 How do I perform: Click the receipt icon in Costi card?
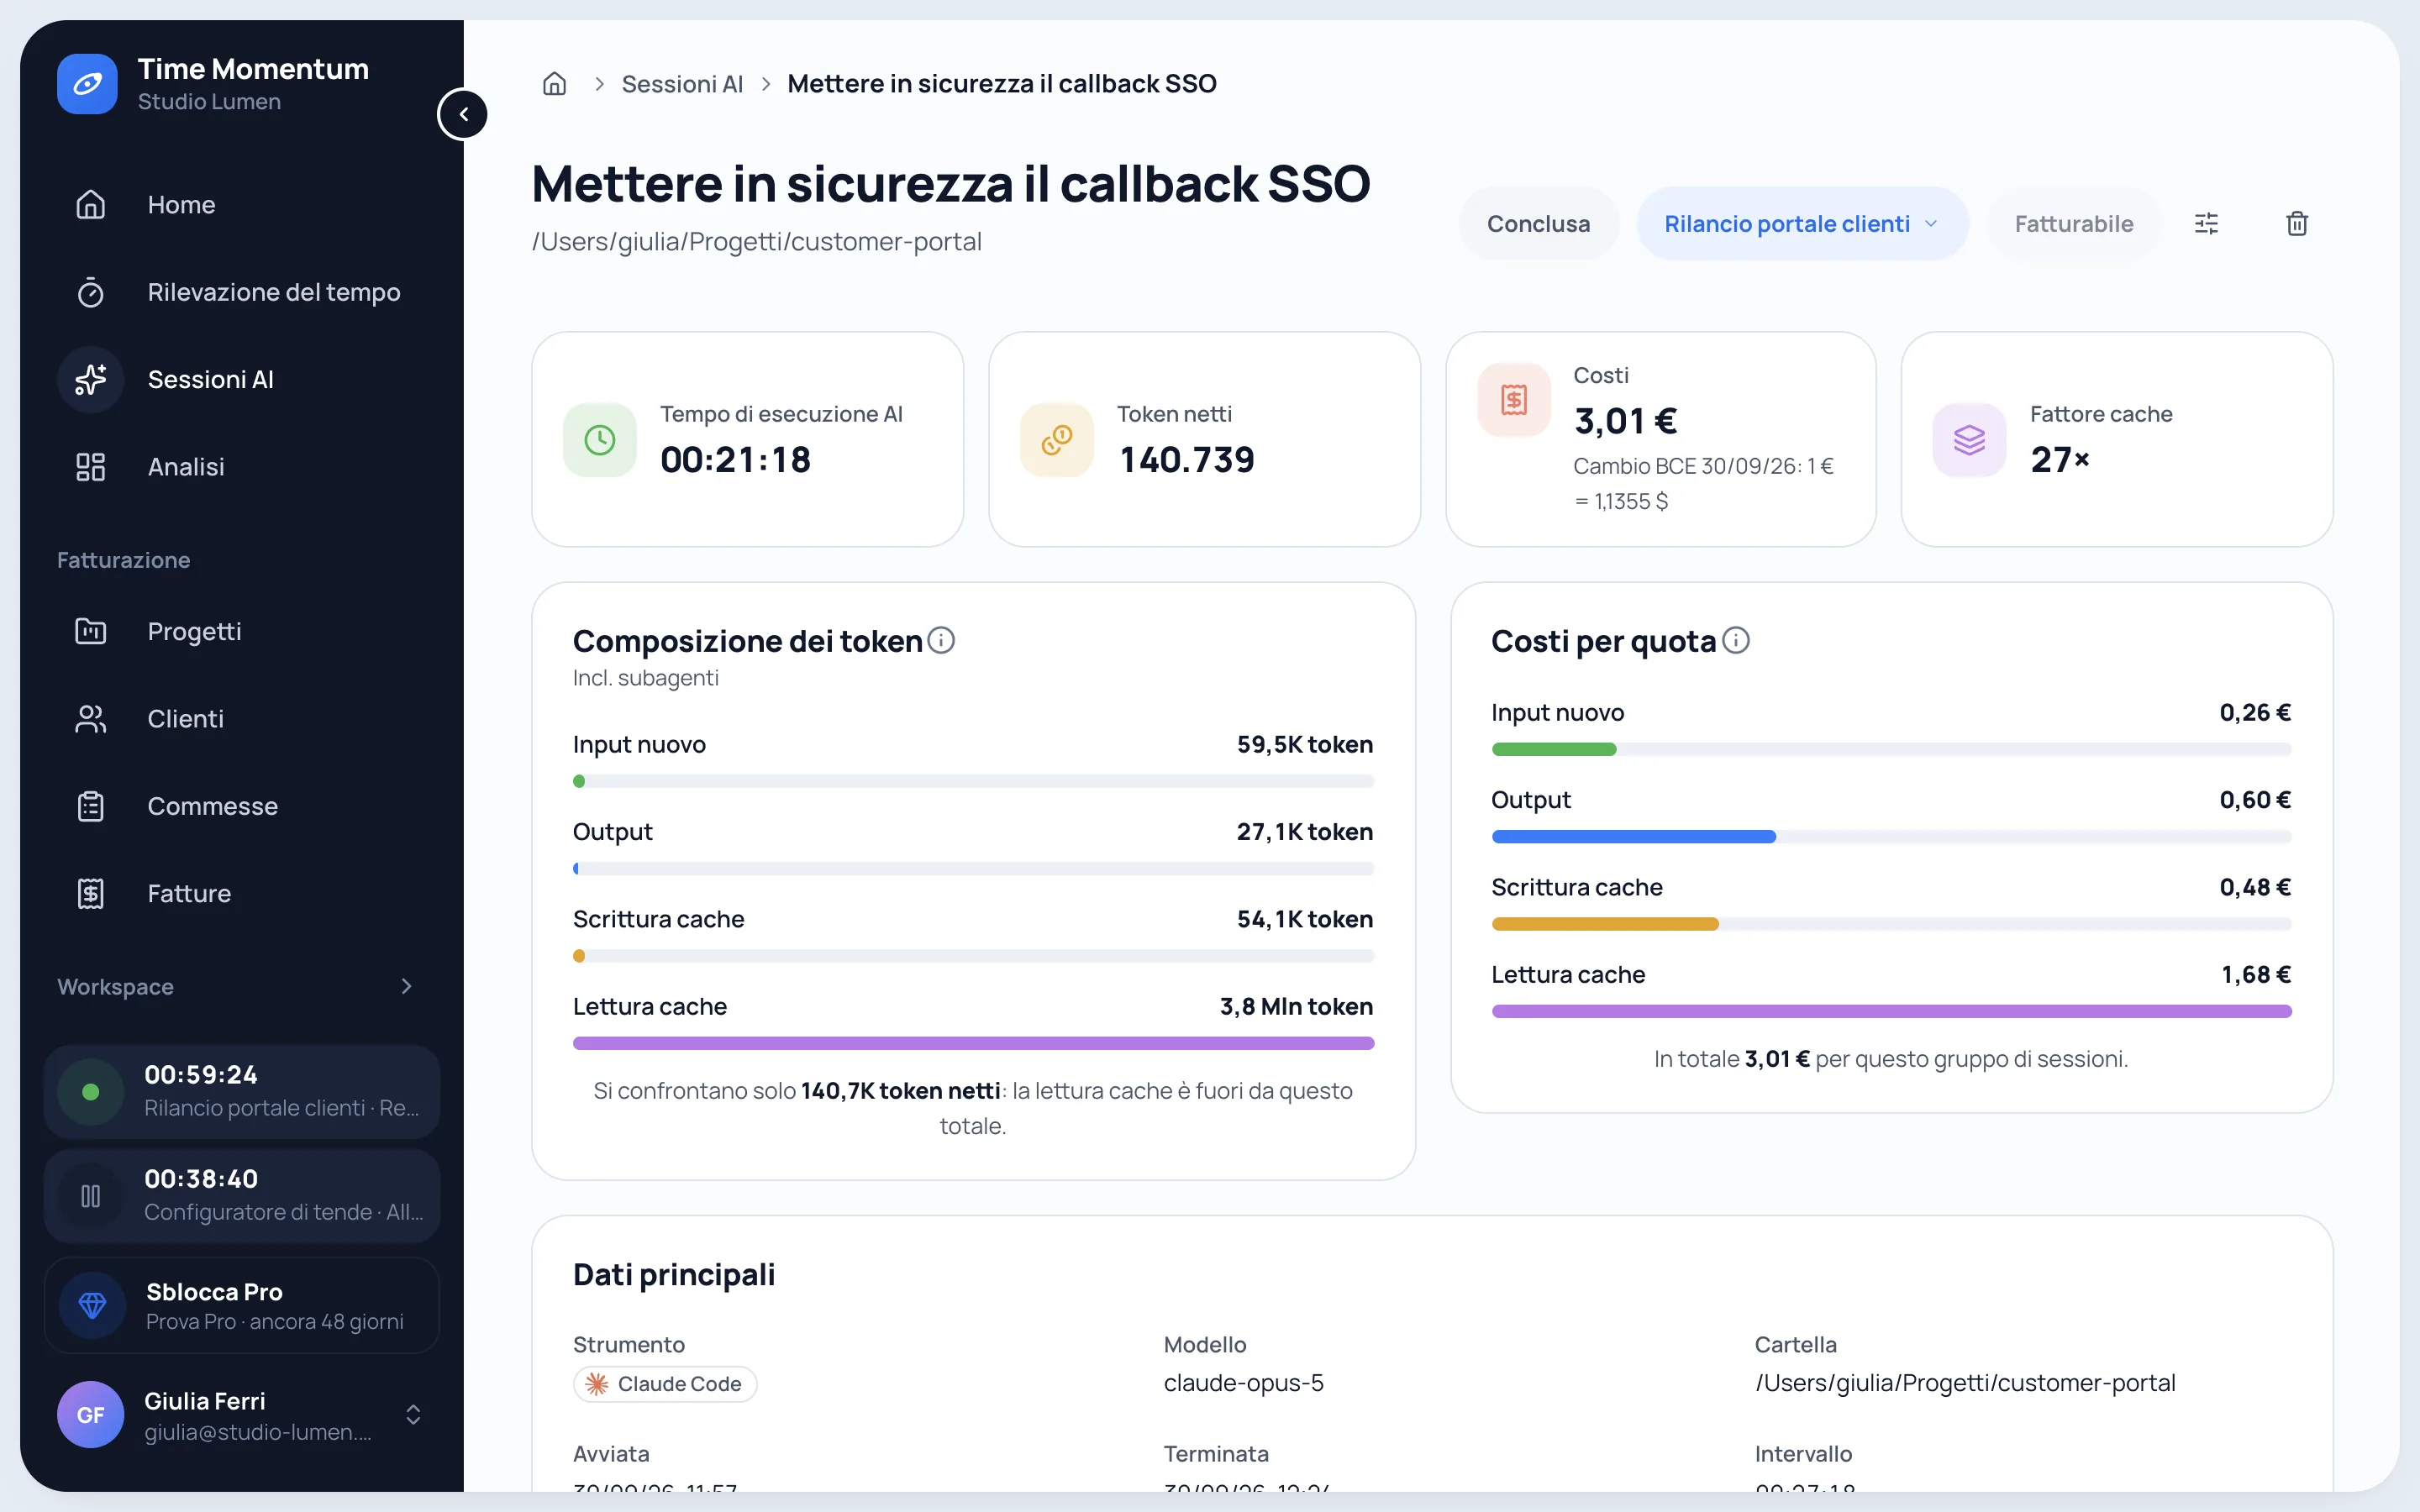(x=1514, y=400)
